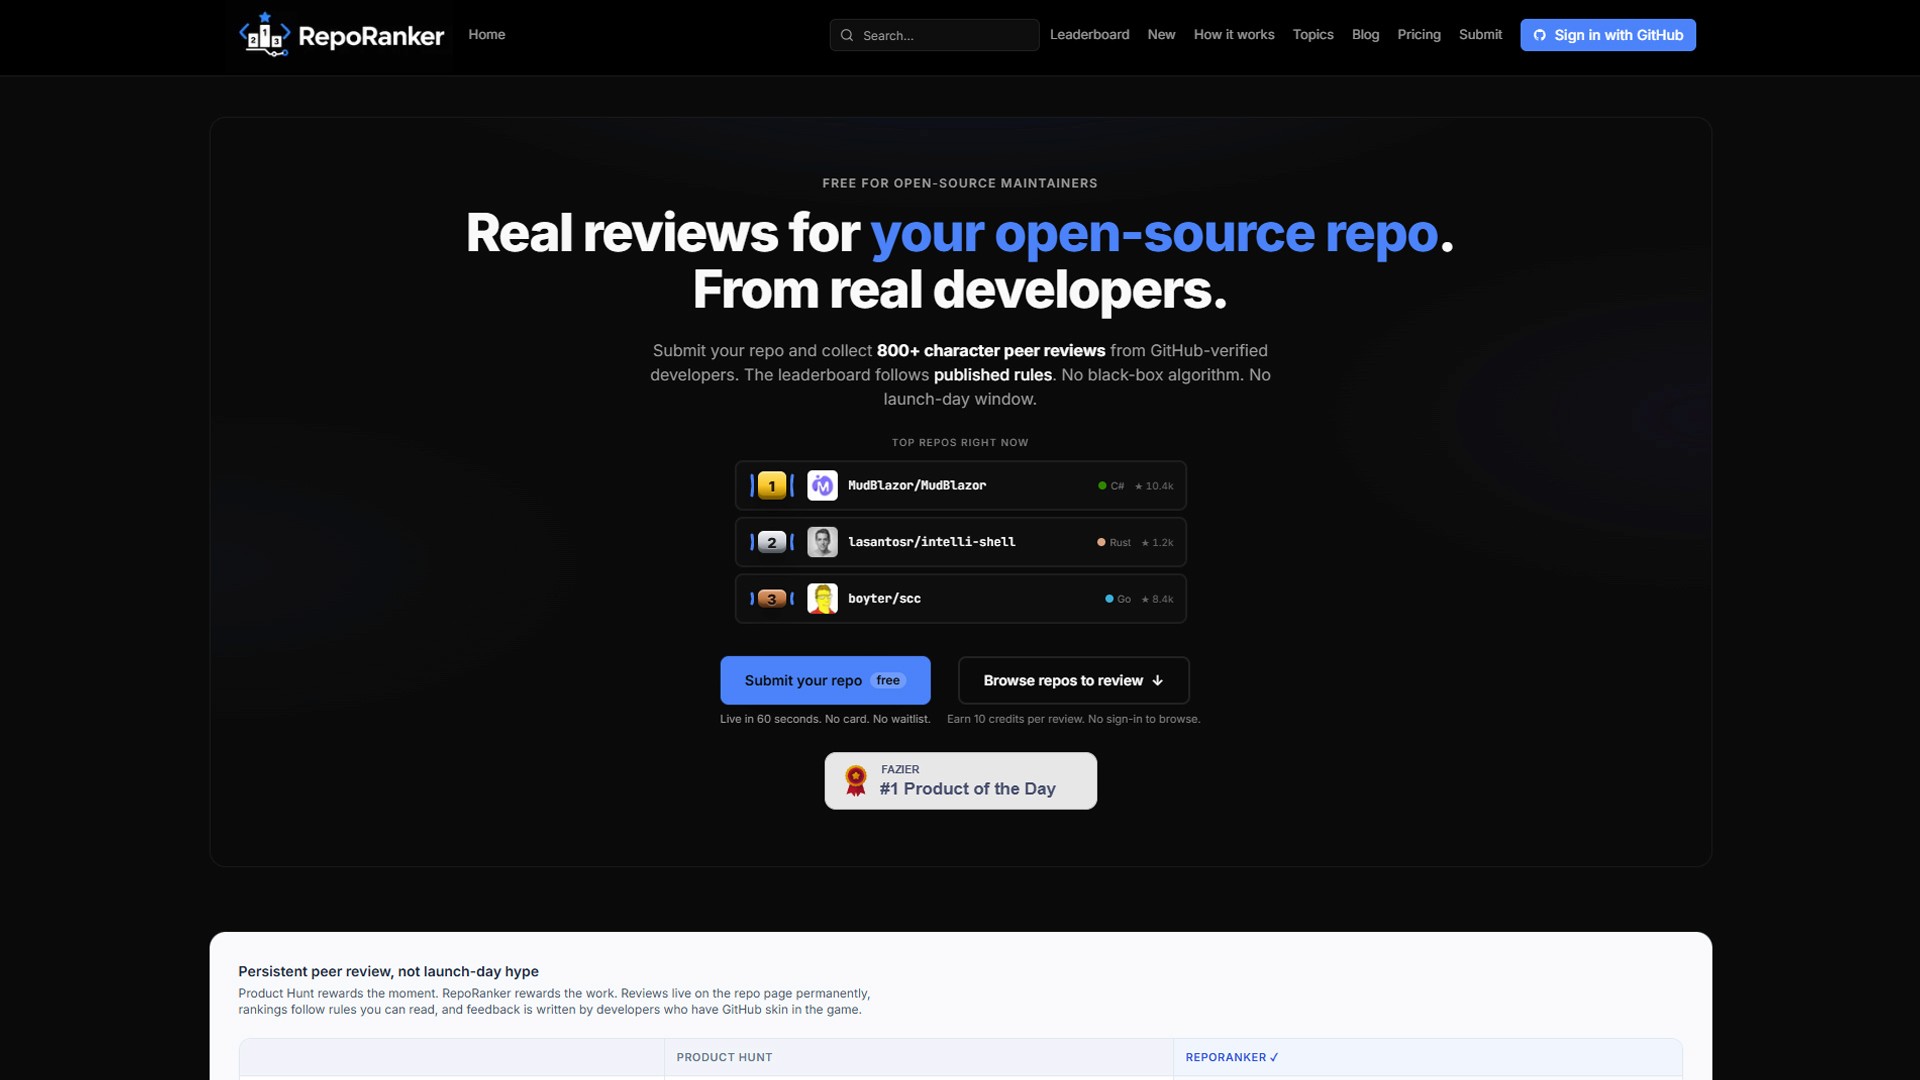Click the RepoRanker wordmark
The width and height of the screenshot is (1920, 1080).
pos(371,36)
